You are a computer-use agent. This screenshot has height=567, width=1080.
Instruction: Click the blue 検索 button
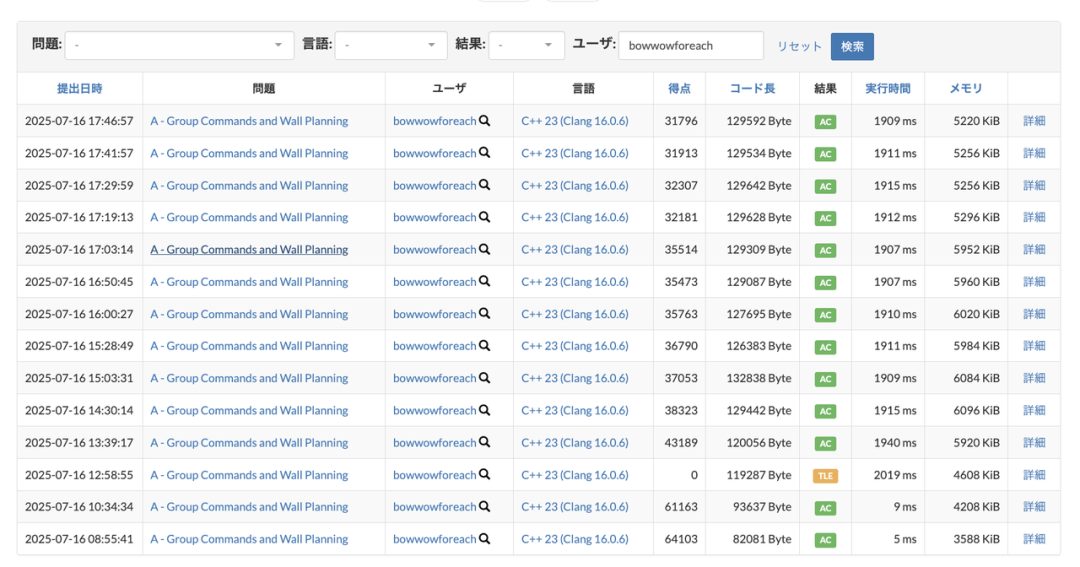852,46
